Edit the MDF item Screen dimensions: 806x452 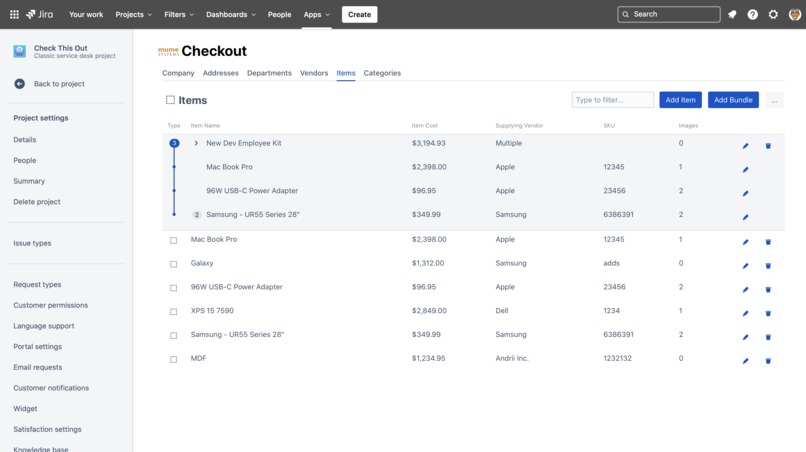(745, 361)
